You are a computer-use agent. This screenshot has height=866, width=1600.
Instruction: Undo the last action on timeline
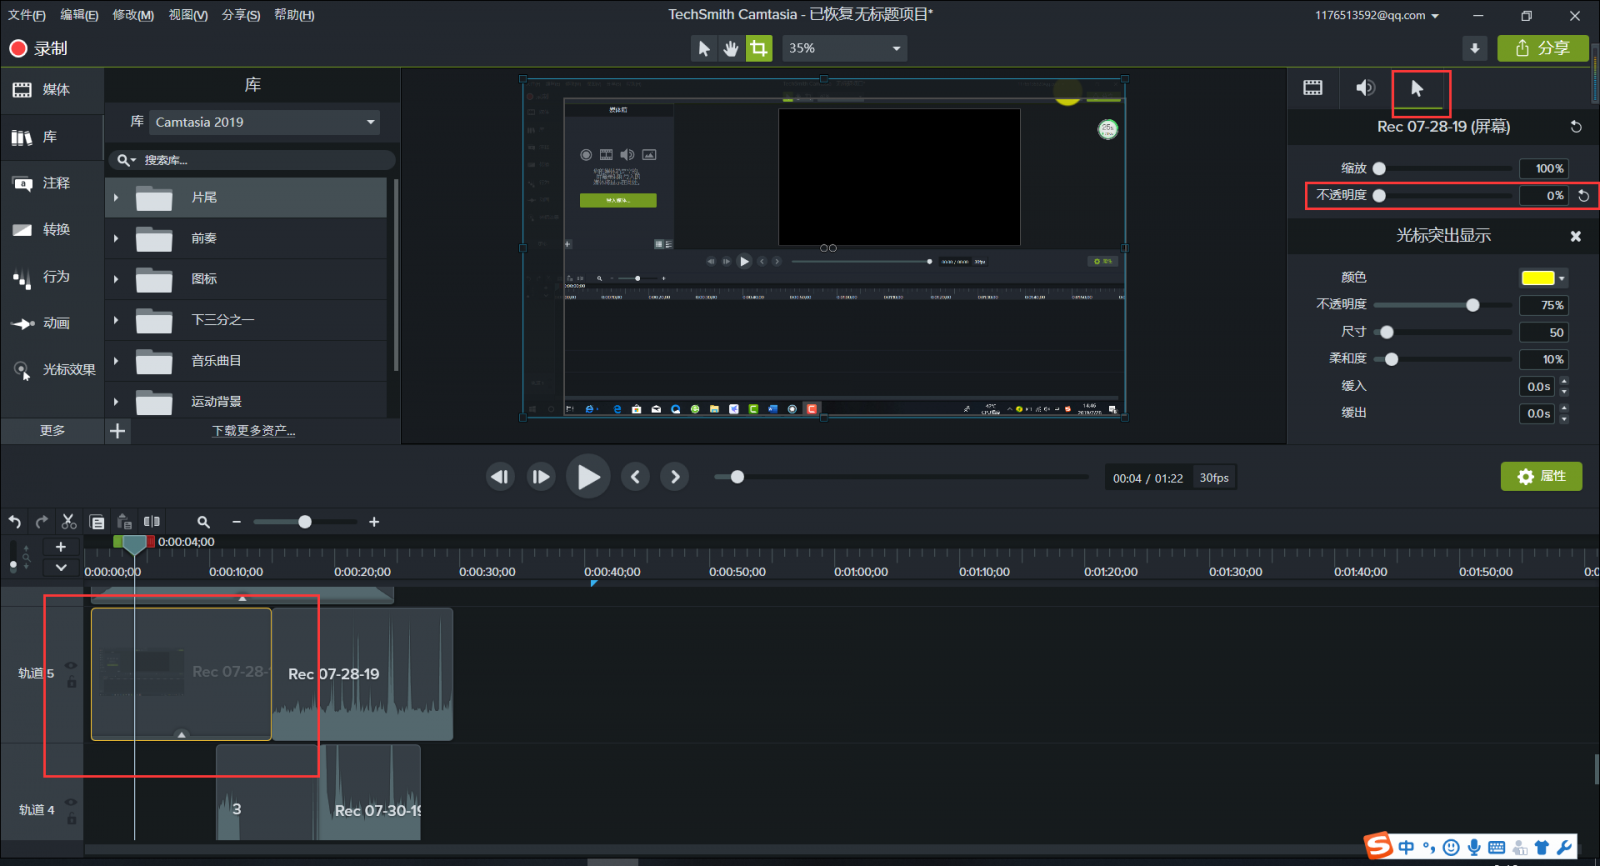pyautogui.click(x=15, y=522)
